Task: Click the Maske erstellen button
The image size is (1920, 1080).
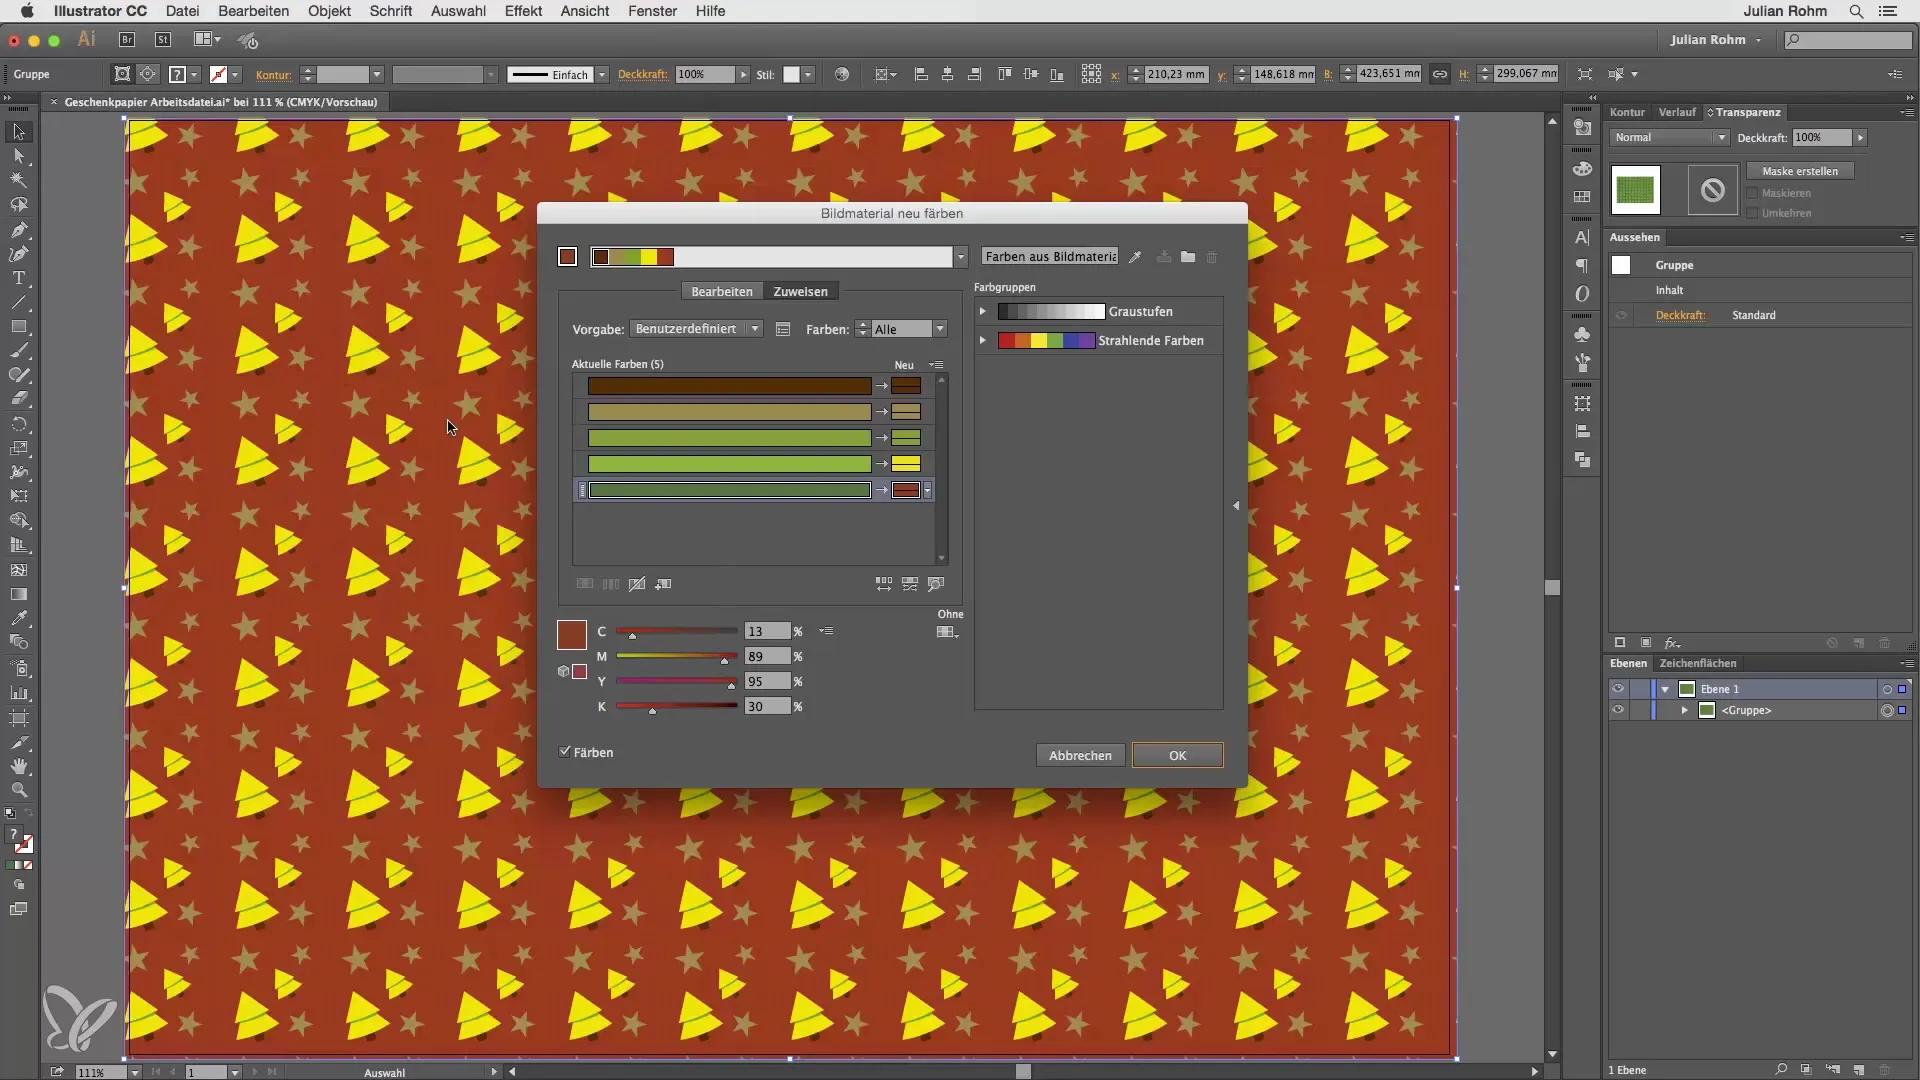Action: click(x=1800, y=171)
